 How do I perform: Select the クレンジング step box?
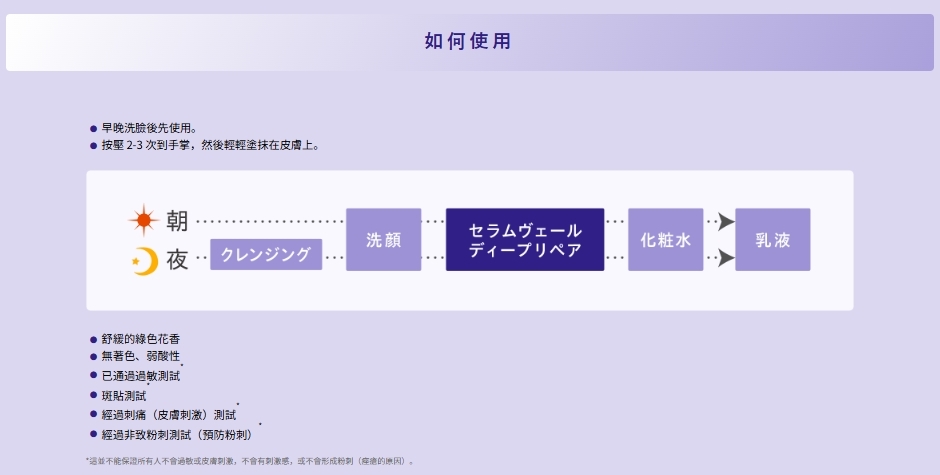click(x=266, y=254)
